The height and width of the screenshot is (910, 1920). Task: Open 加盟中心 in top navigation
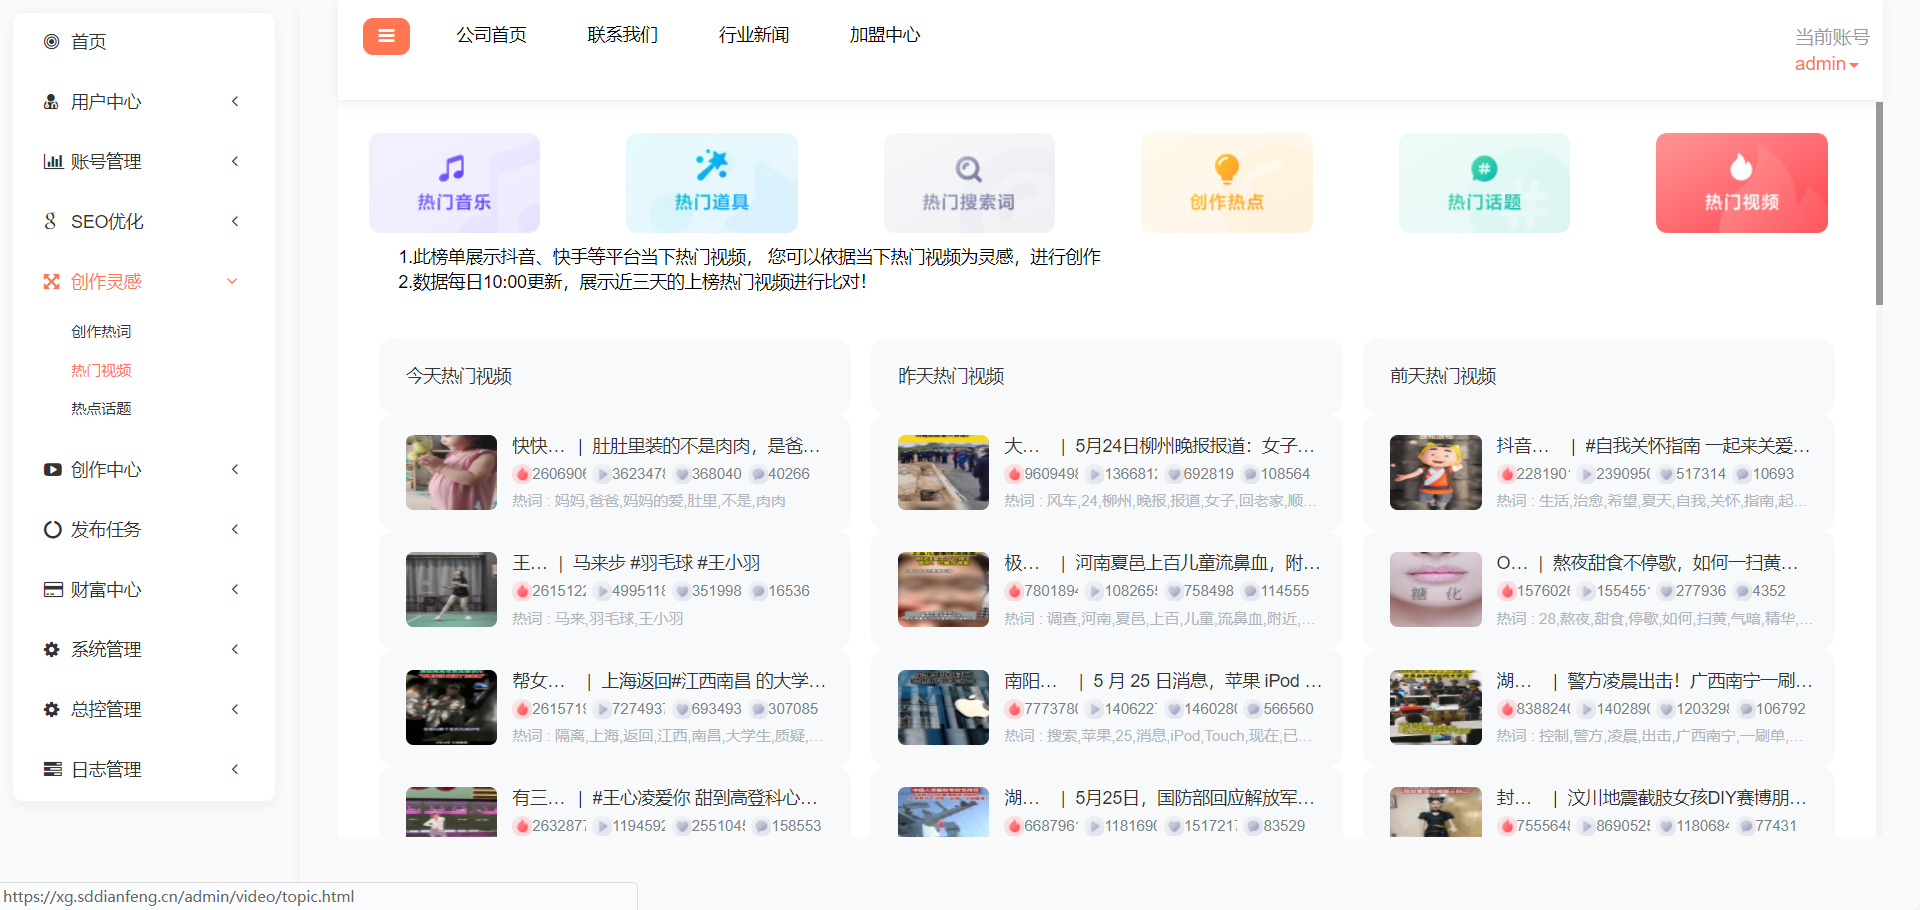(884, 35)
